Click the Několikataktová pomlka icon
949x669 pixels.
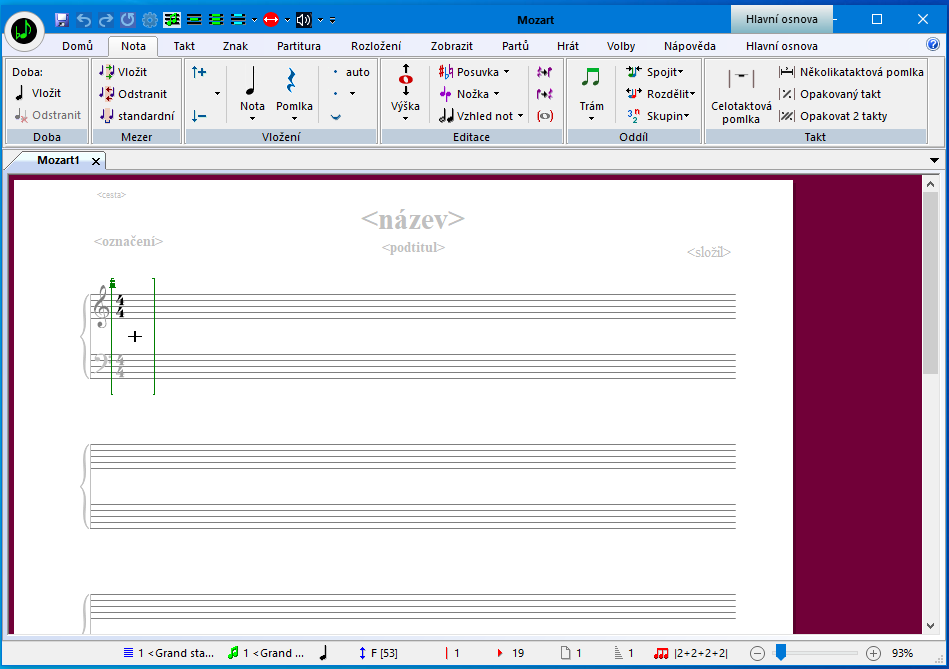(x=787, y=72)
